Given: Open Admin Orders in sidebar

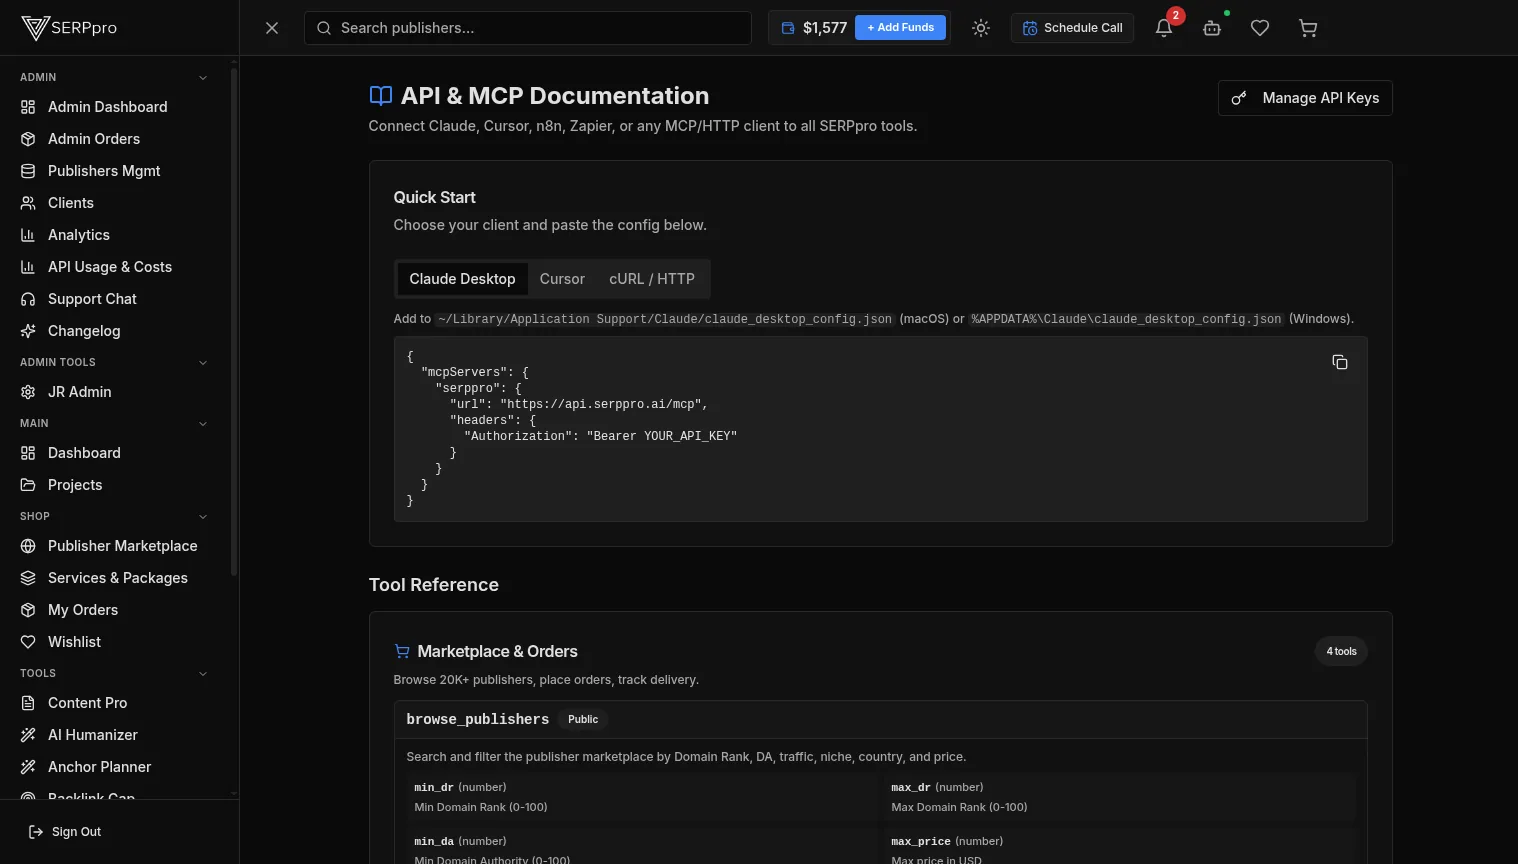Looking at the screenshot, I should point(115,139).
